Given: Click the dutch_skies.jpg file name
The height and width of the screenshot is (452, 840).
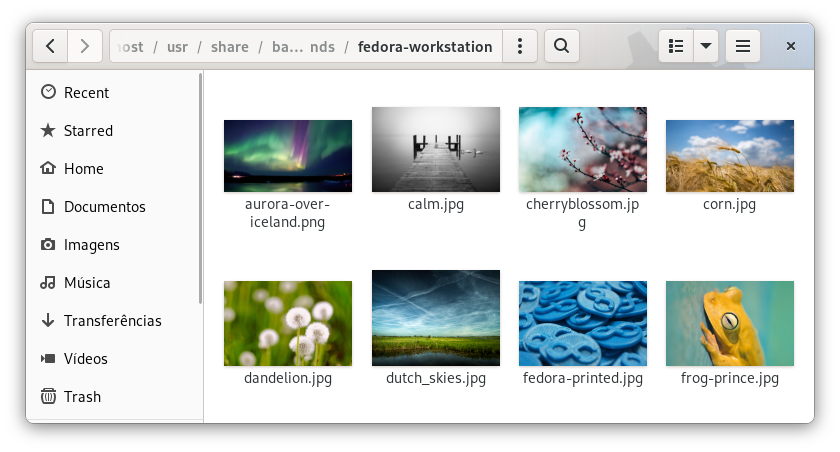Looking at the screenshot, I should point(436,378).
